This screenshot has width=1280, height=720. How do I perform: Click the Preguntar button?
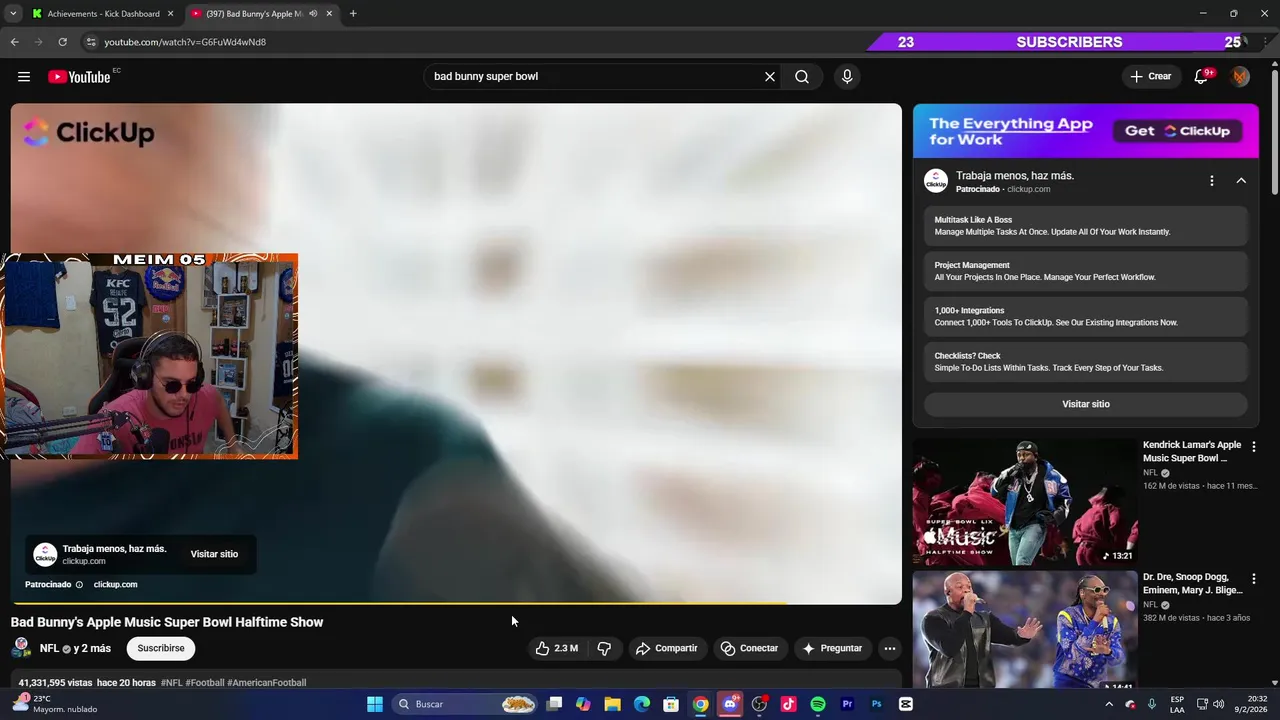(x=832, y=648)
